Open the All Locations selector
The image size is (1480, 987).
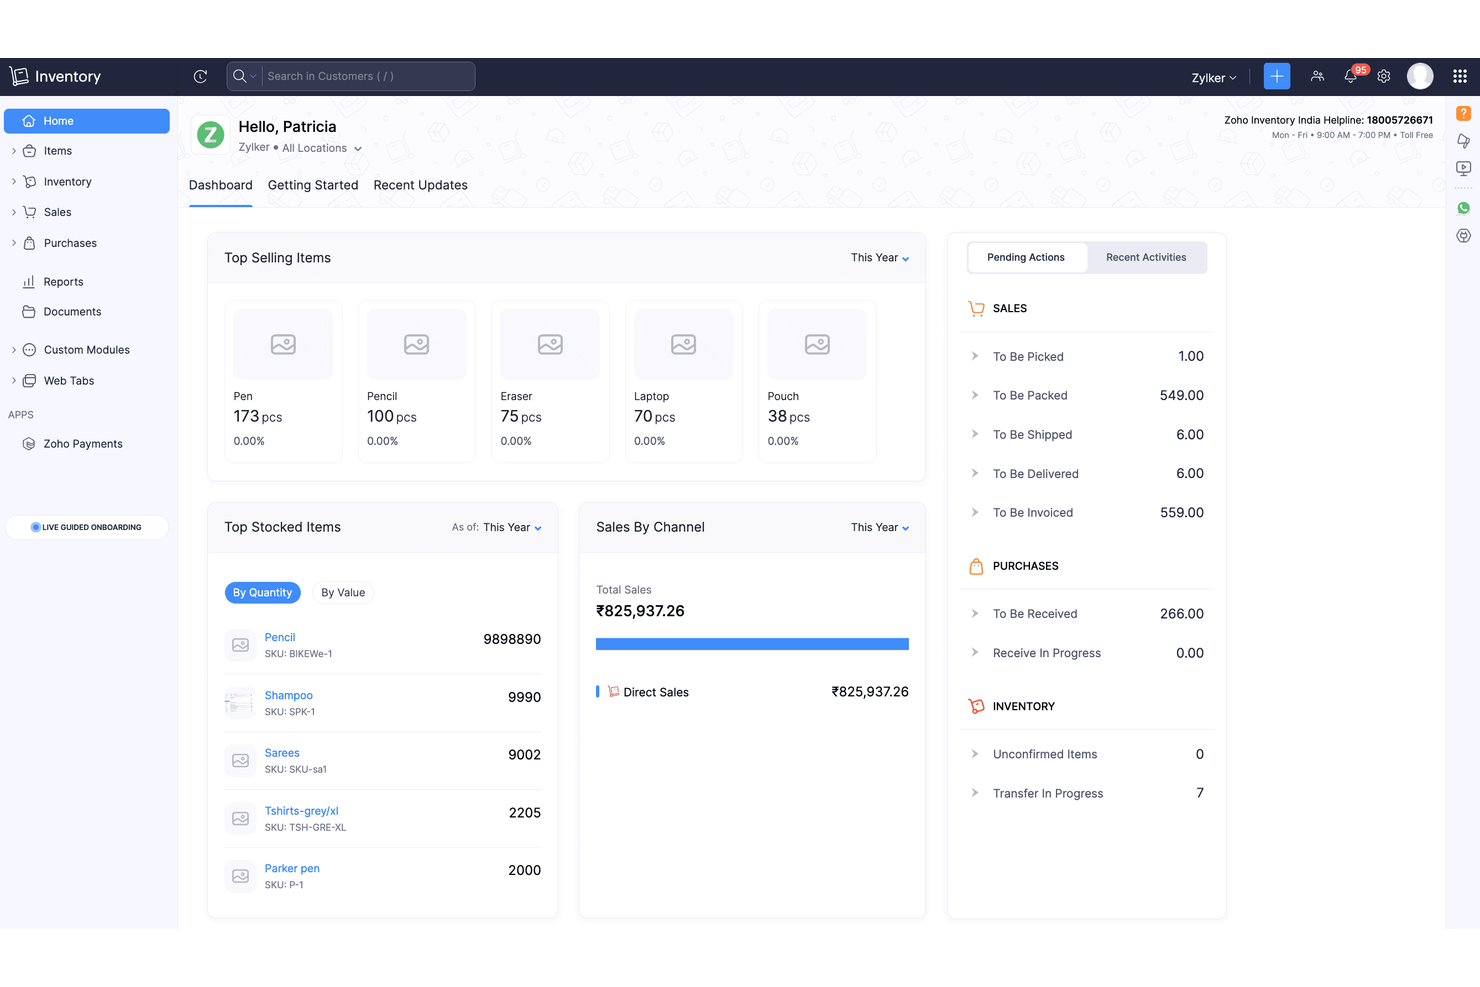pyautogui.click(x=314, y=147)
